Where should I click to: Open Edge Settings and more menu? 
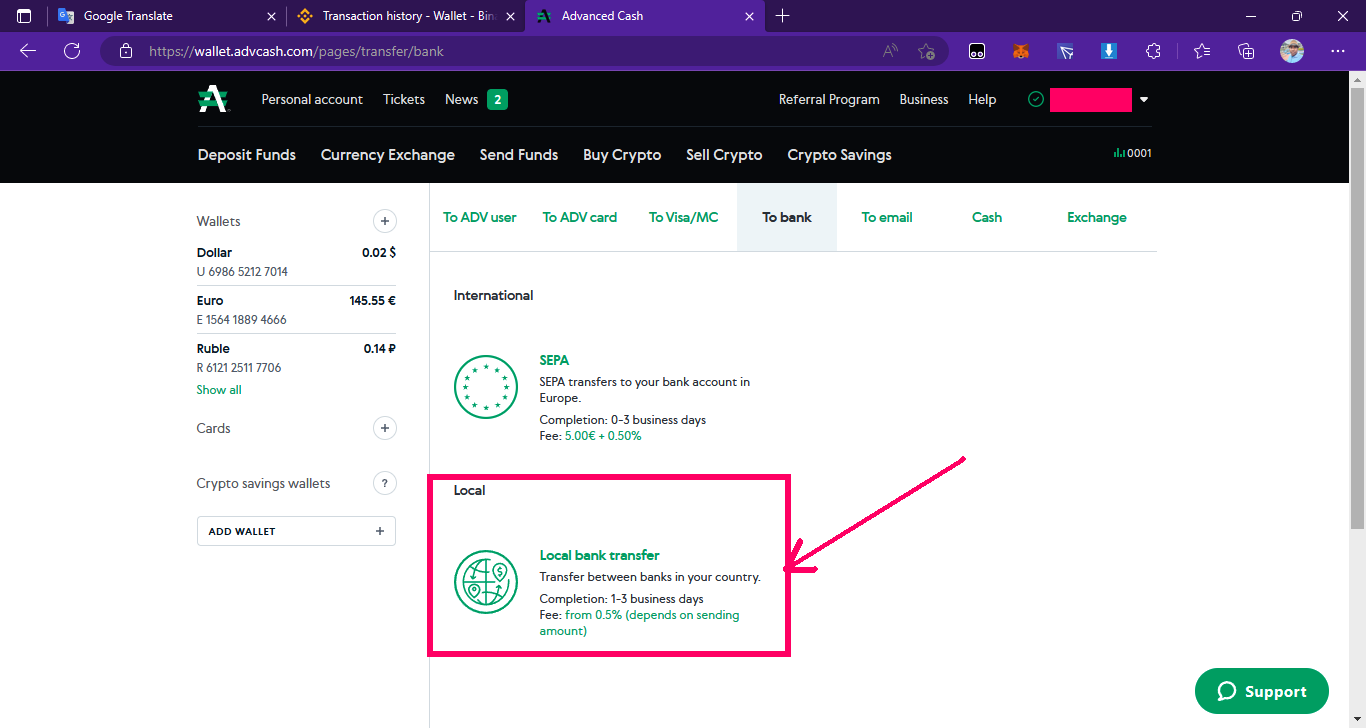(1338, 51)
